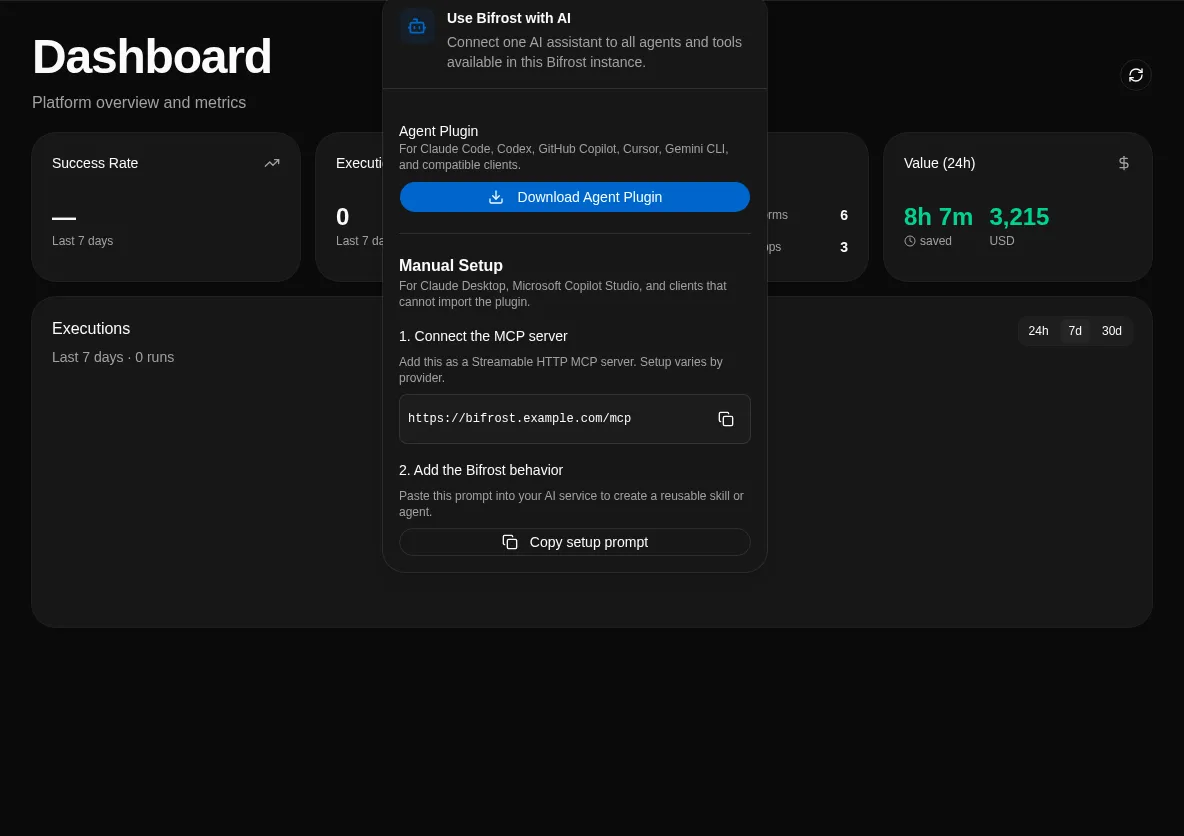The width and height of the screenshot is (1184, 836).
Task: Click the 'Manual Setup' heading
Action: coord(451,266)
